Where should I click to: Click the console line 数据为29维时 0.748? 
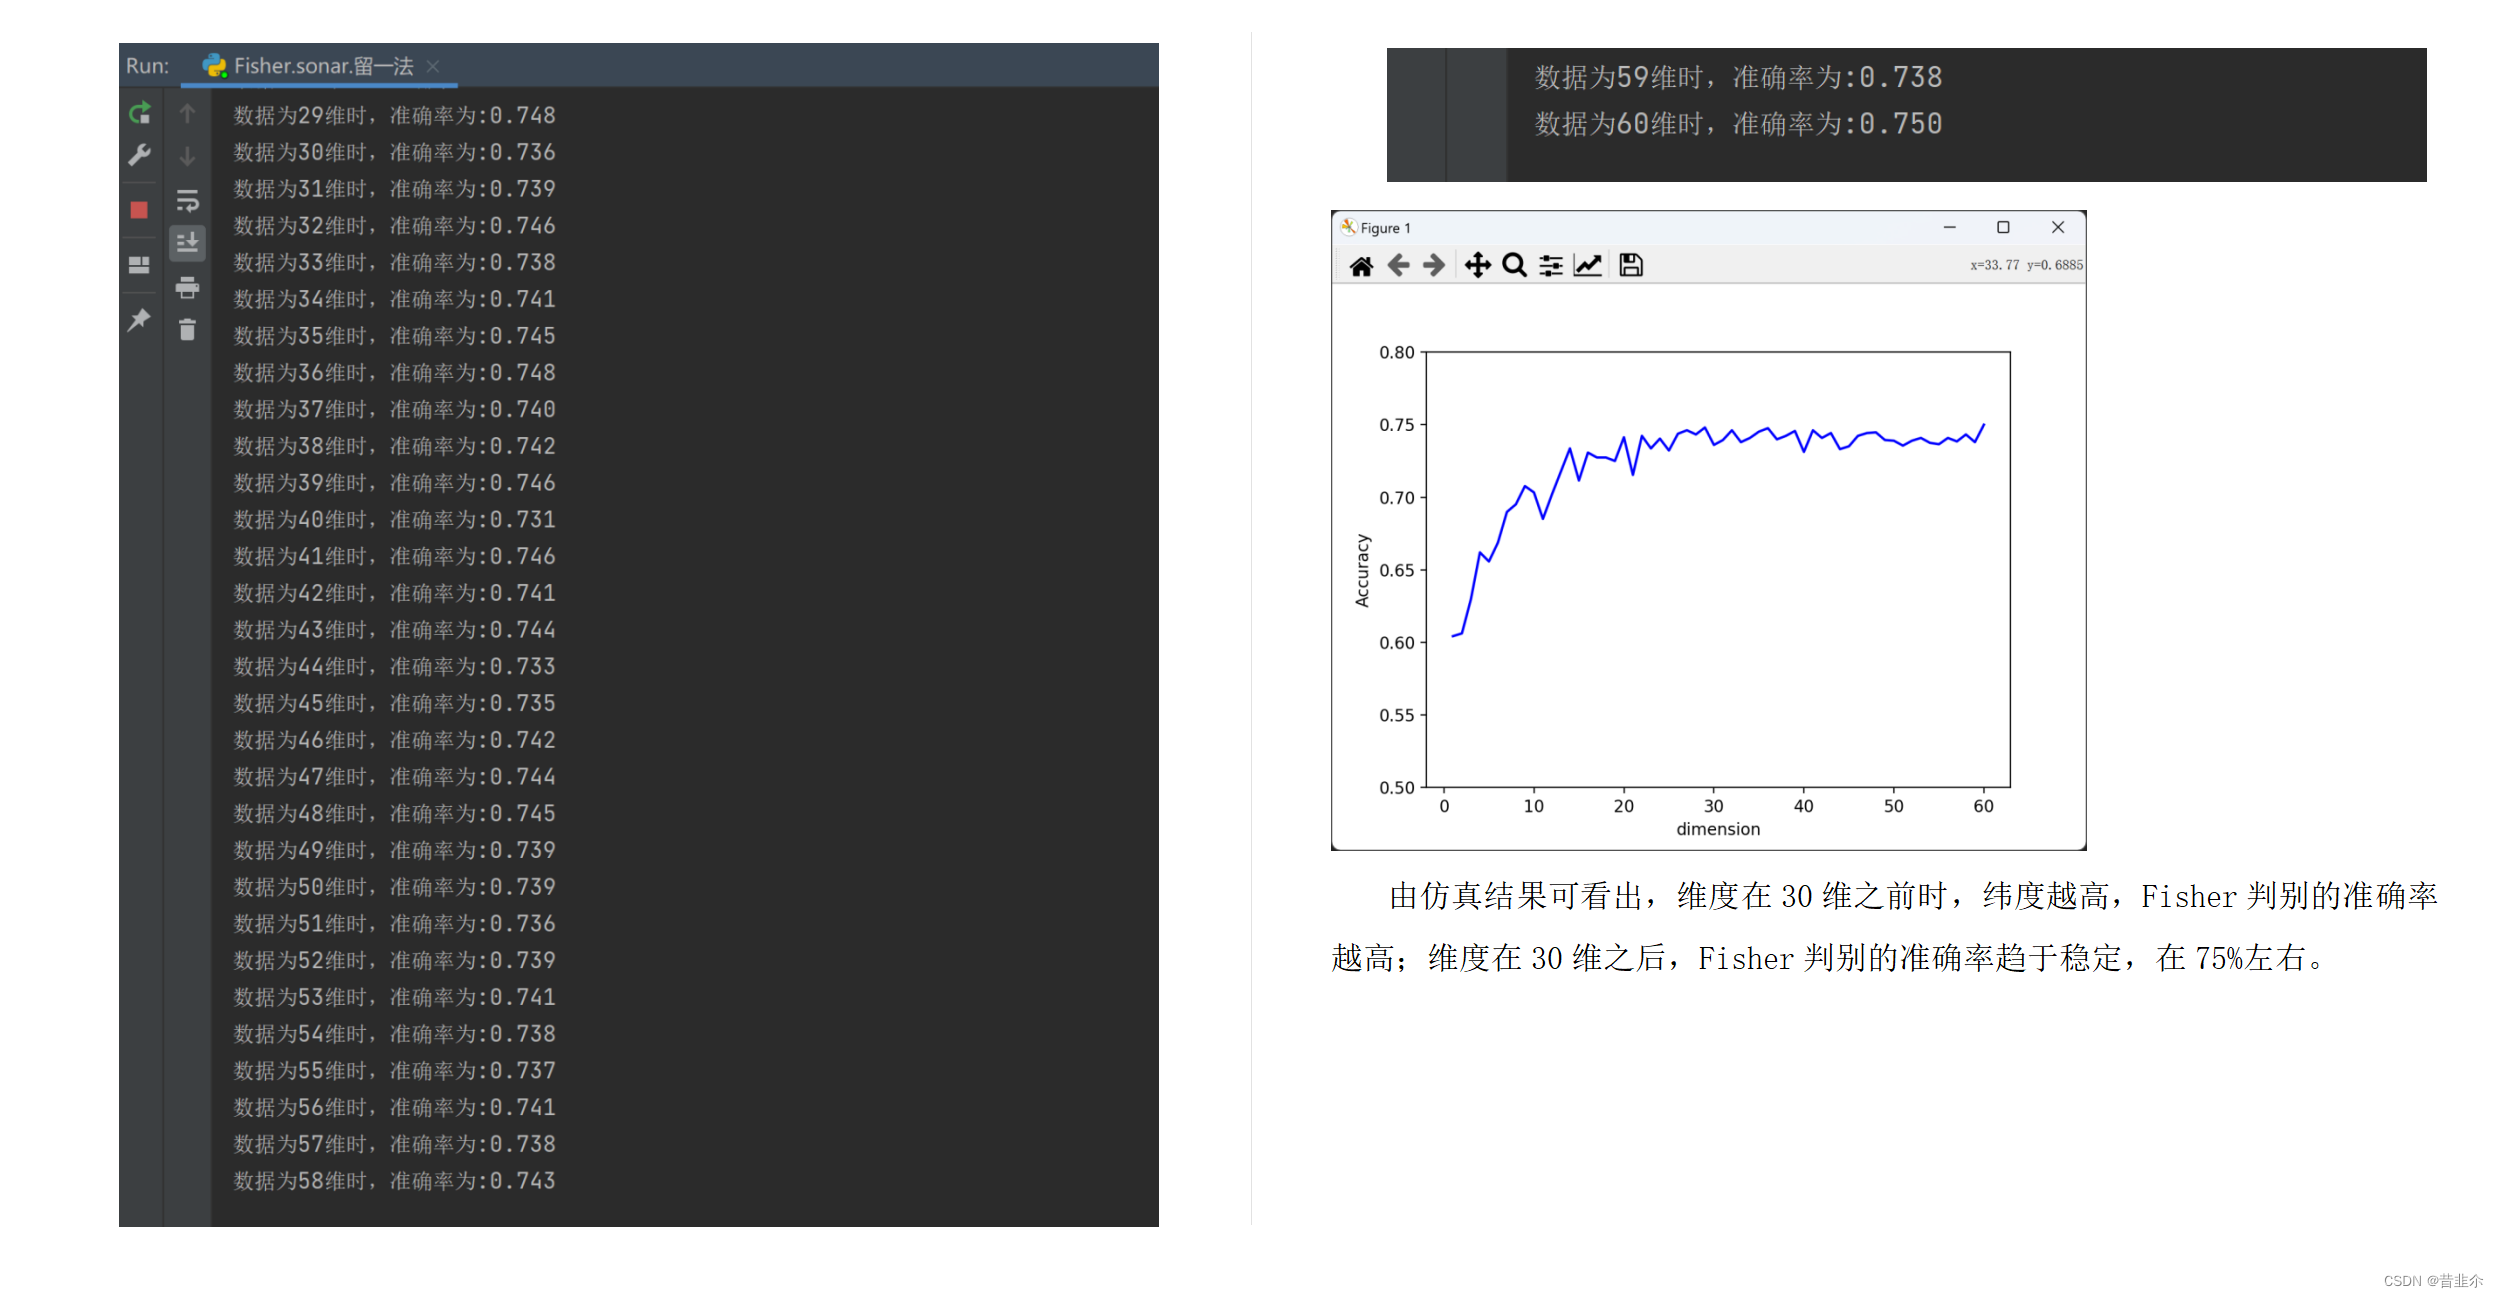[x=394, y=115]
